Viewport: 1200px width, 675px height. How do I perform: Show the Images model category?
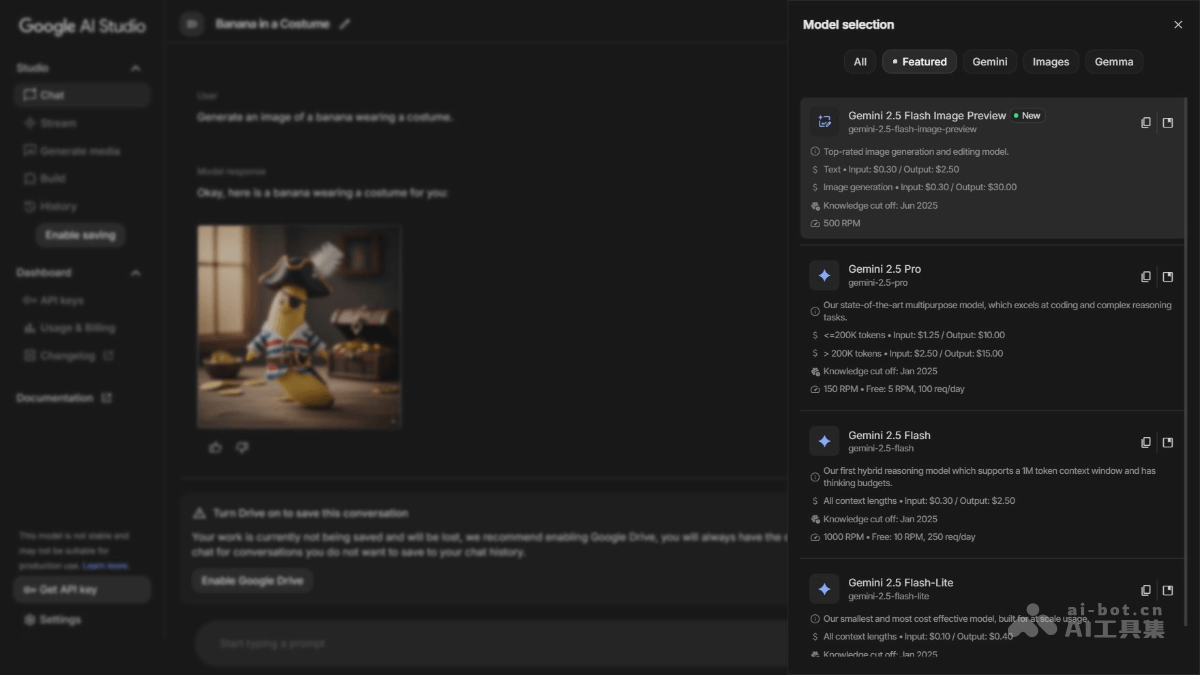click(1050, 61)
